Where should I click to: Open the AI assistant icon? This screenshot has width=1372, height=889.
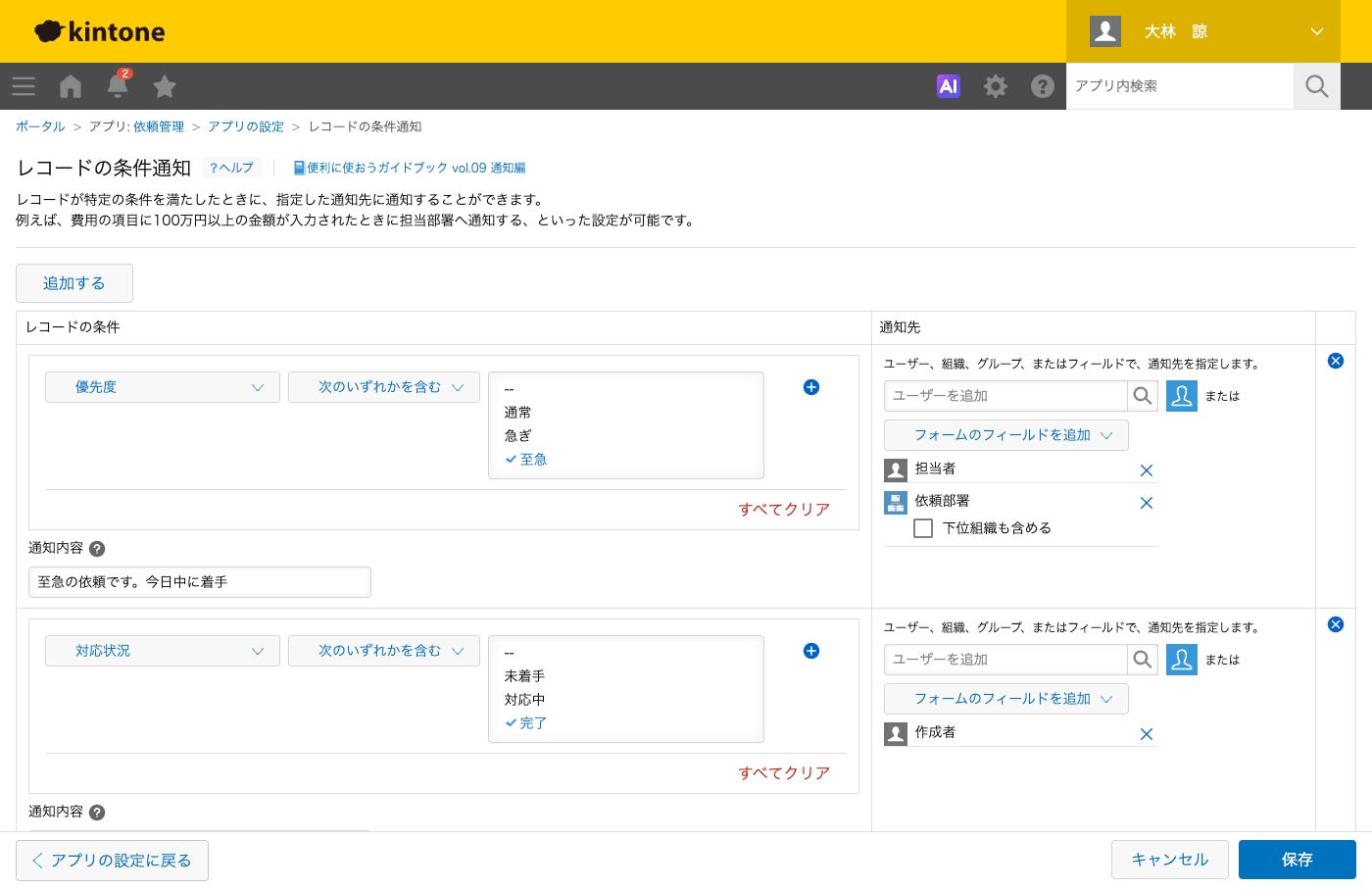coord(948,87)
